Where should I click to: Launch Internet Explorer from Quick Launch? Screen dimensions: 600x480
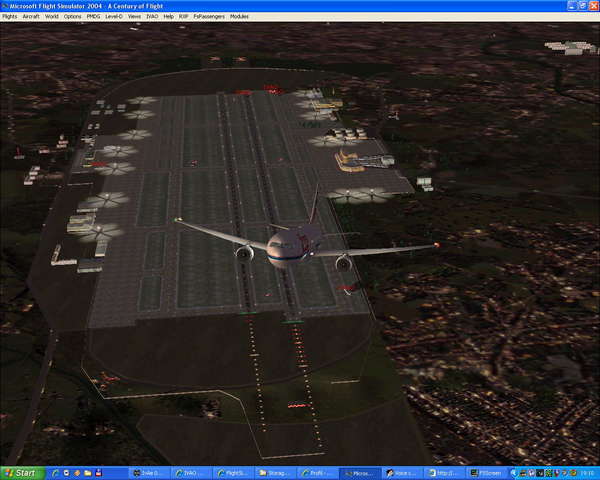tap(55, 473)
